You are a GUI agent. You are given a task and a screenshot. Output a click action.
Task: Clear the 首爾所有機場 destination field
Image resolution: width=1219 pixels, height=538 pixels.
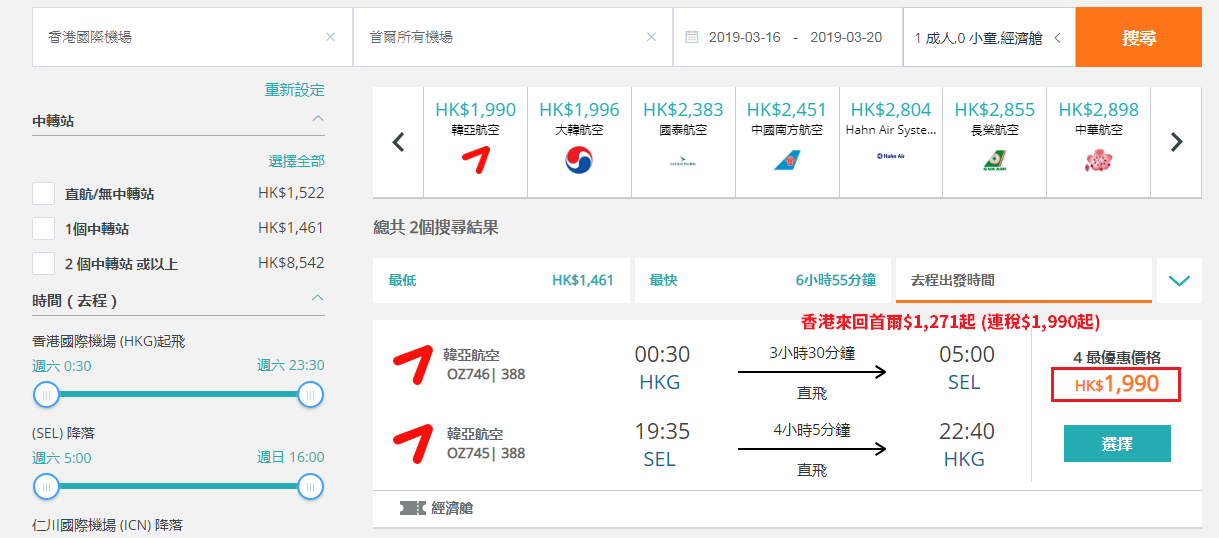point(651,37)
